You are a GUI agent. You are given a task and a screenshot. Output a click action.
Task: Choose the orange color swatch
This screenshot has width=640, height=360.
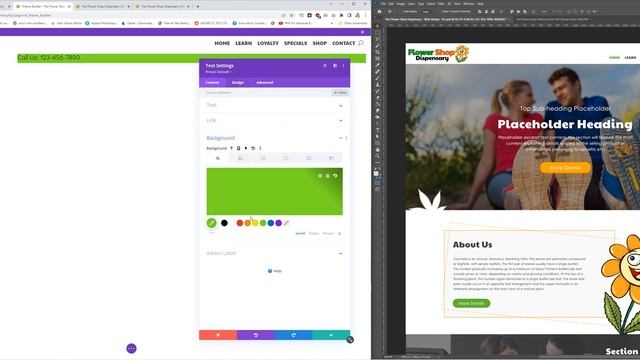[x=247, y=223]
